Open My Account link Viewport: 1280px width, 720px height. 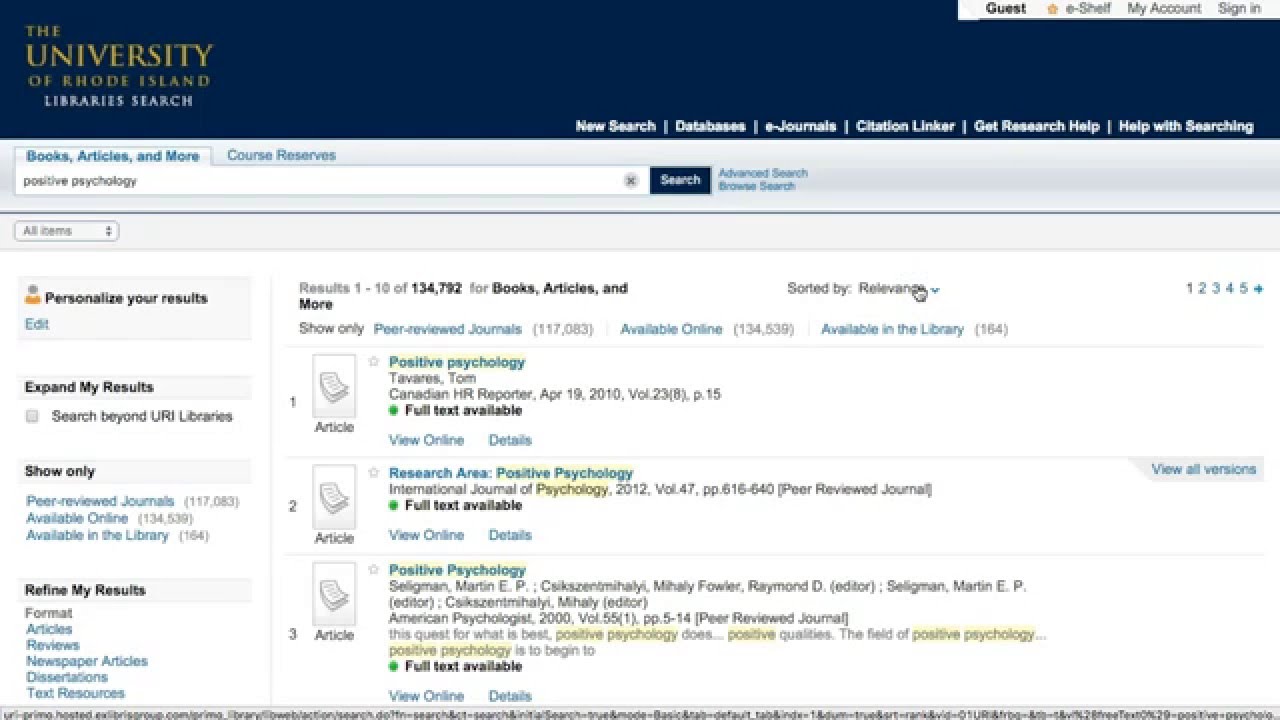(x=1164, y=8)
